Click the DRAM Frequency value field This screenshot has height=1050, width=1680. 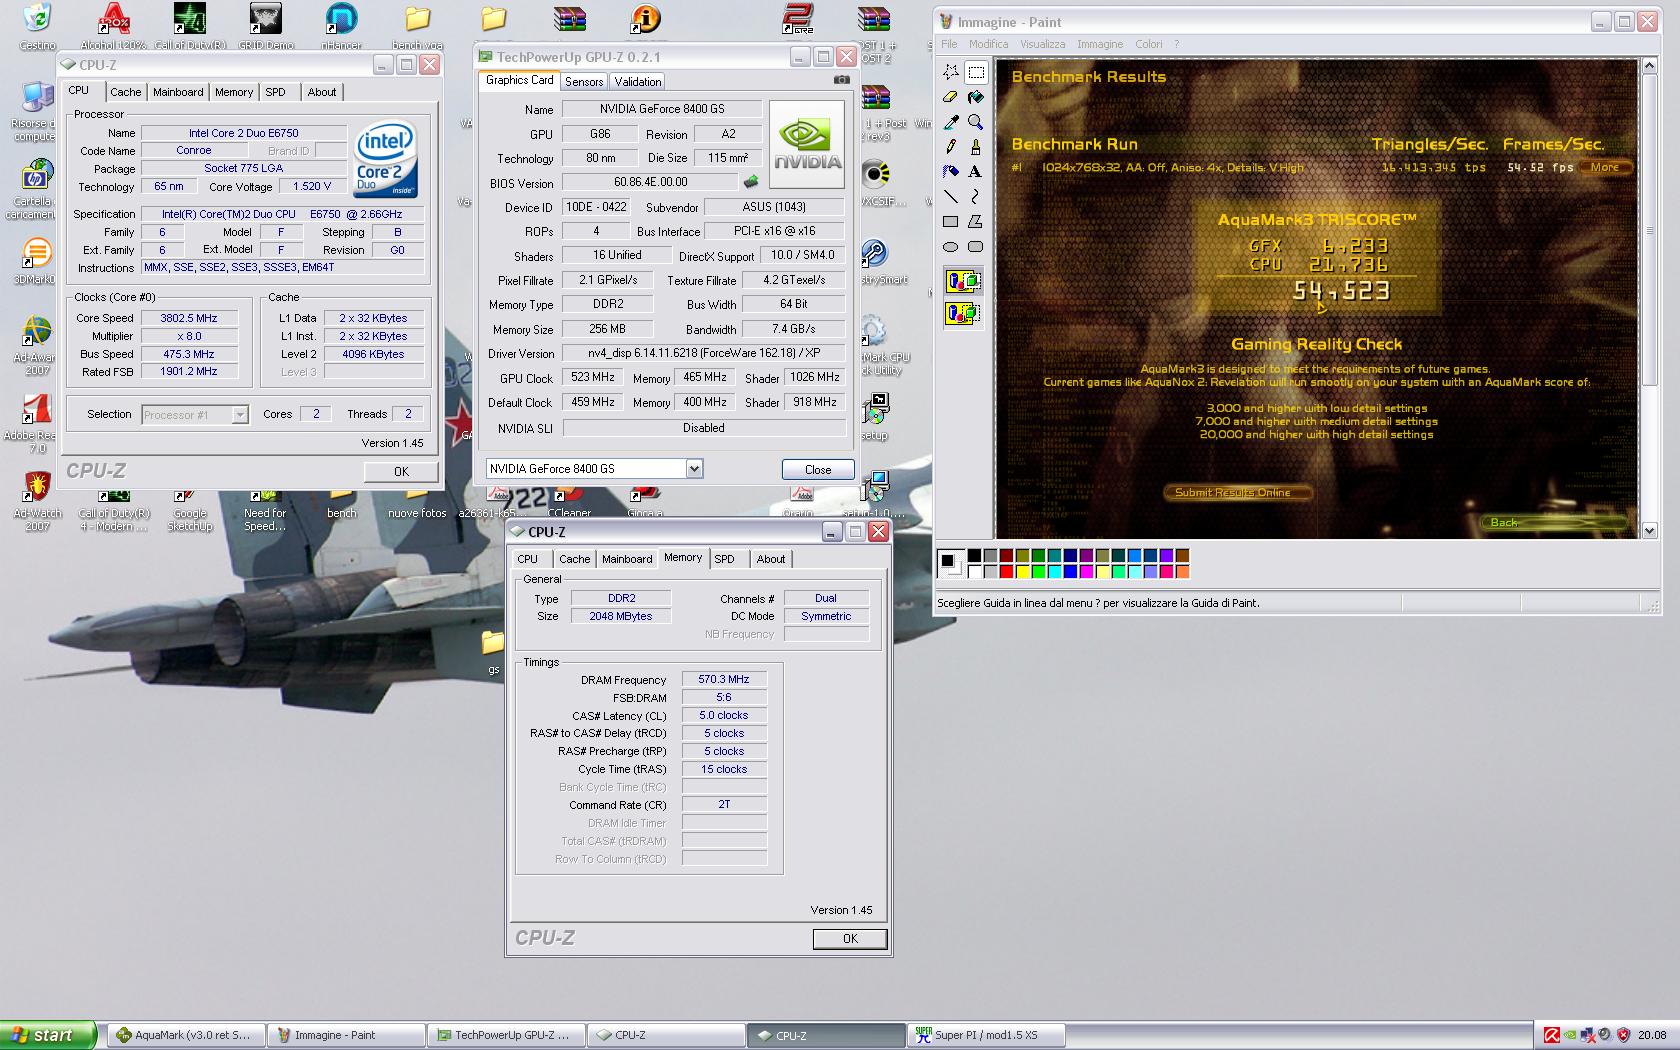(724, 679)
